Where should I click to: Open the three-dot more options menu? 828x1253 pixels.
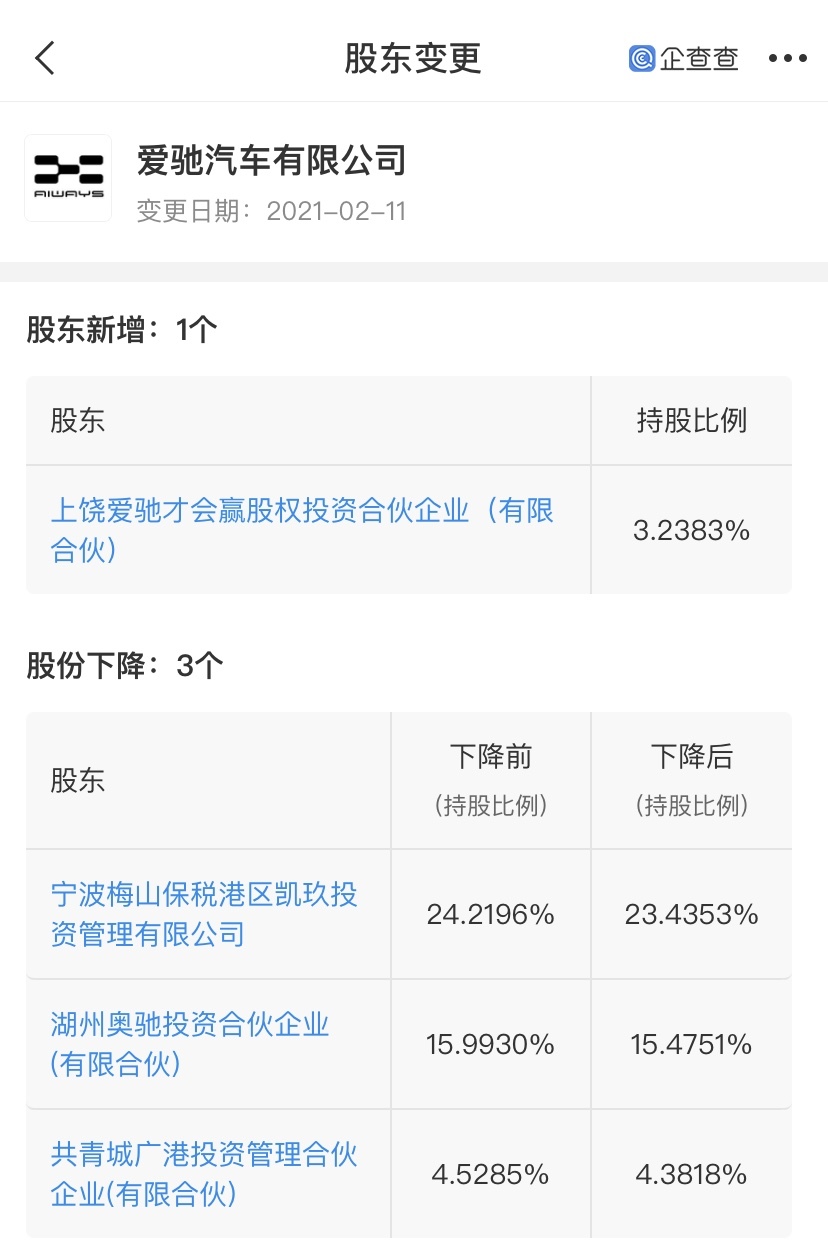pyautogui.click(x=787, y=58)
